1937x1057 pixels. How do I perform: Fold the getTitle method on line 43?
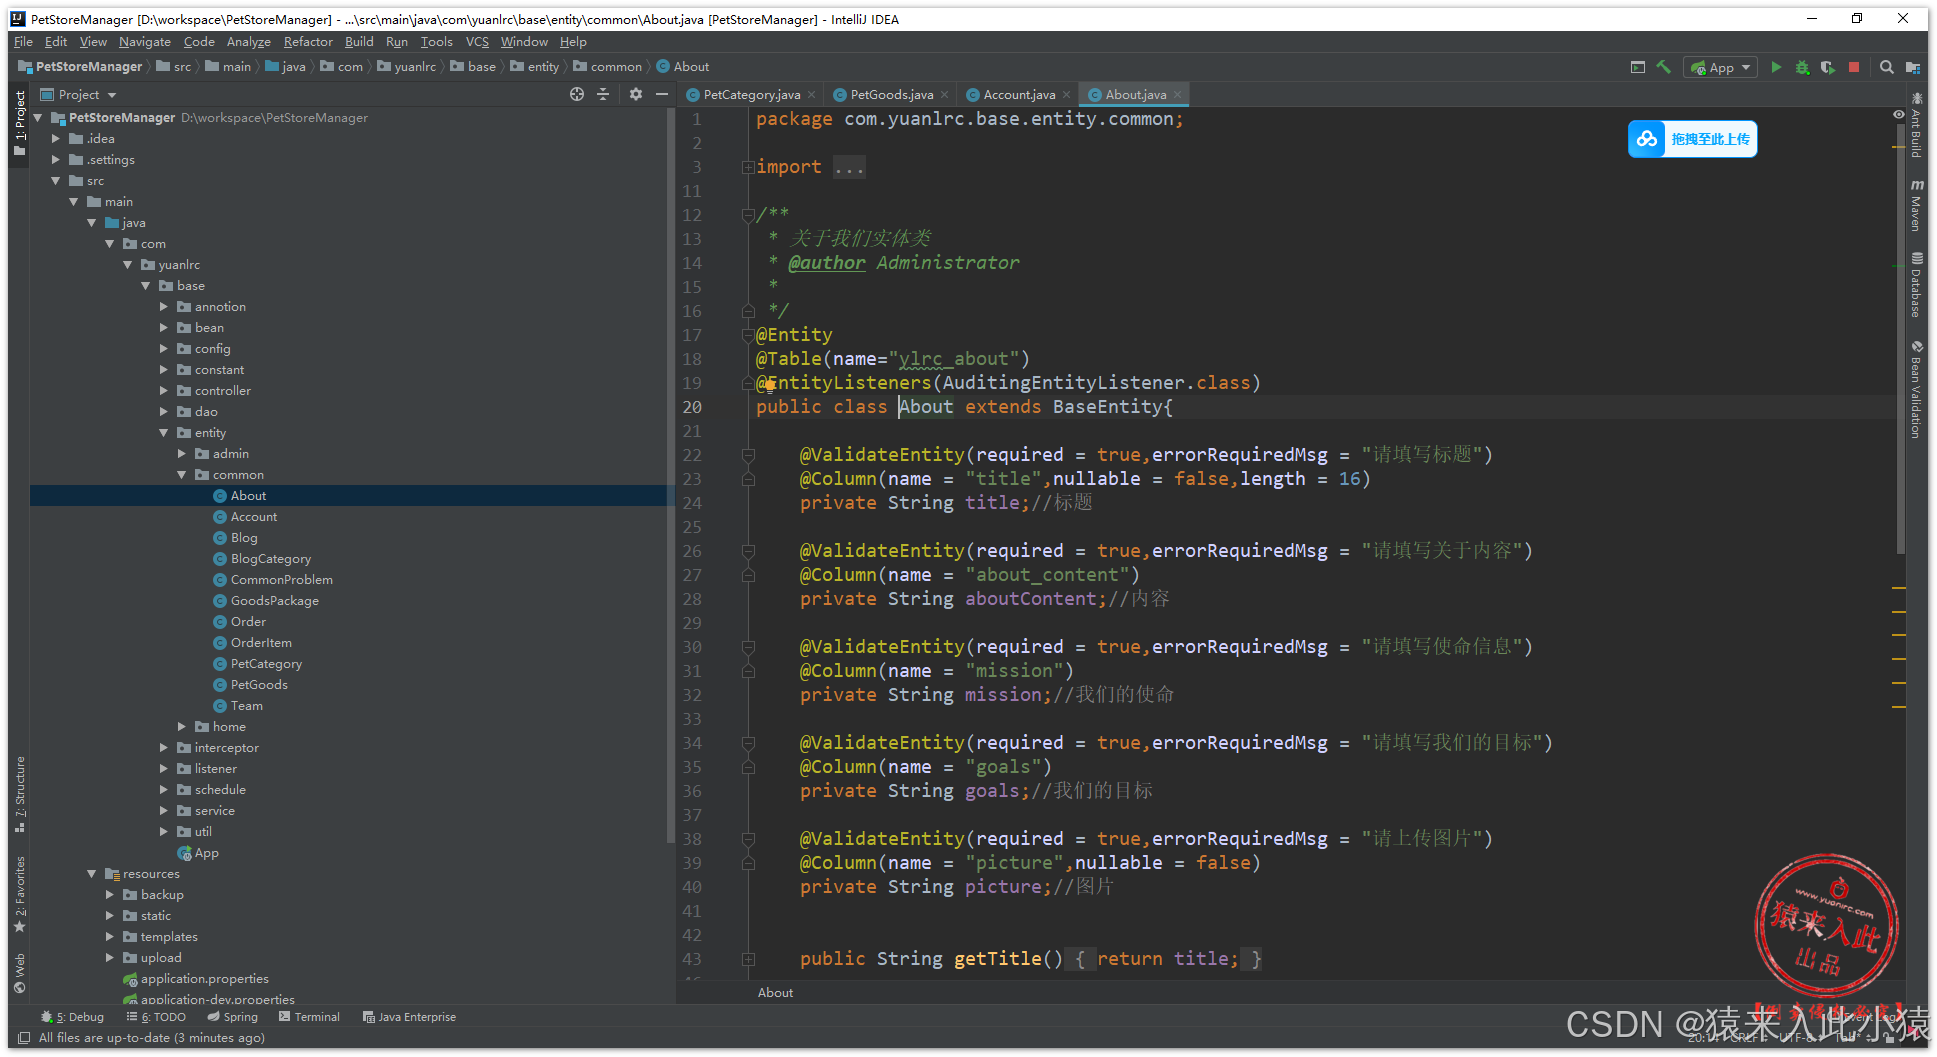pyautogui.click(x=748, y=959)
